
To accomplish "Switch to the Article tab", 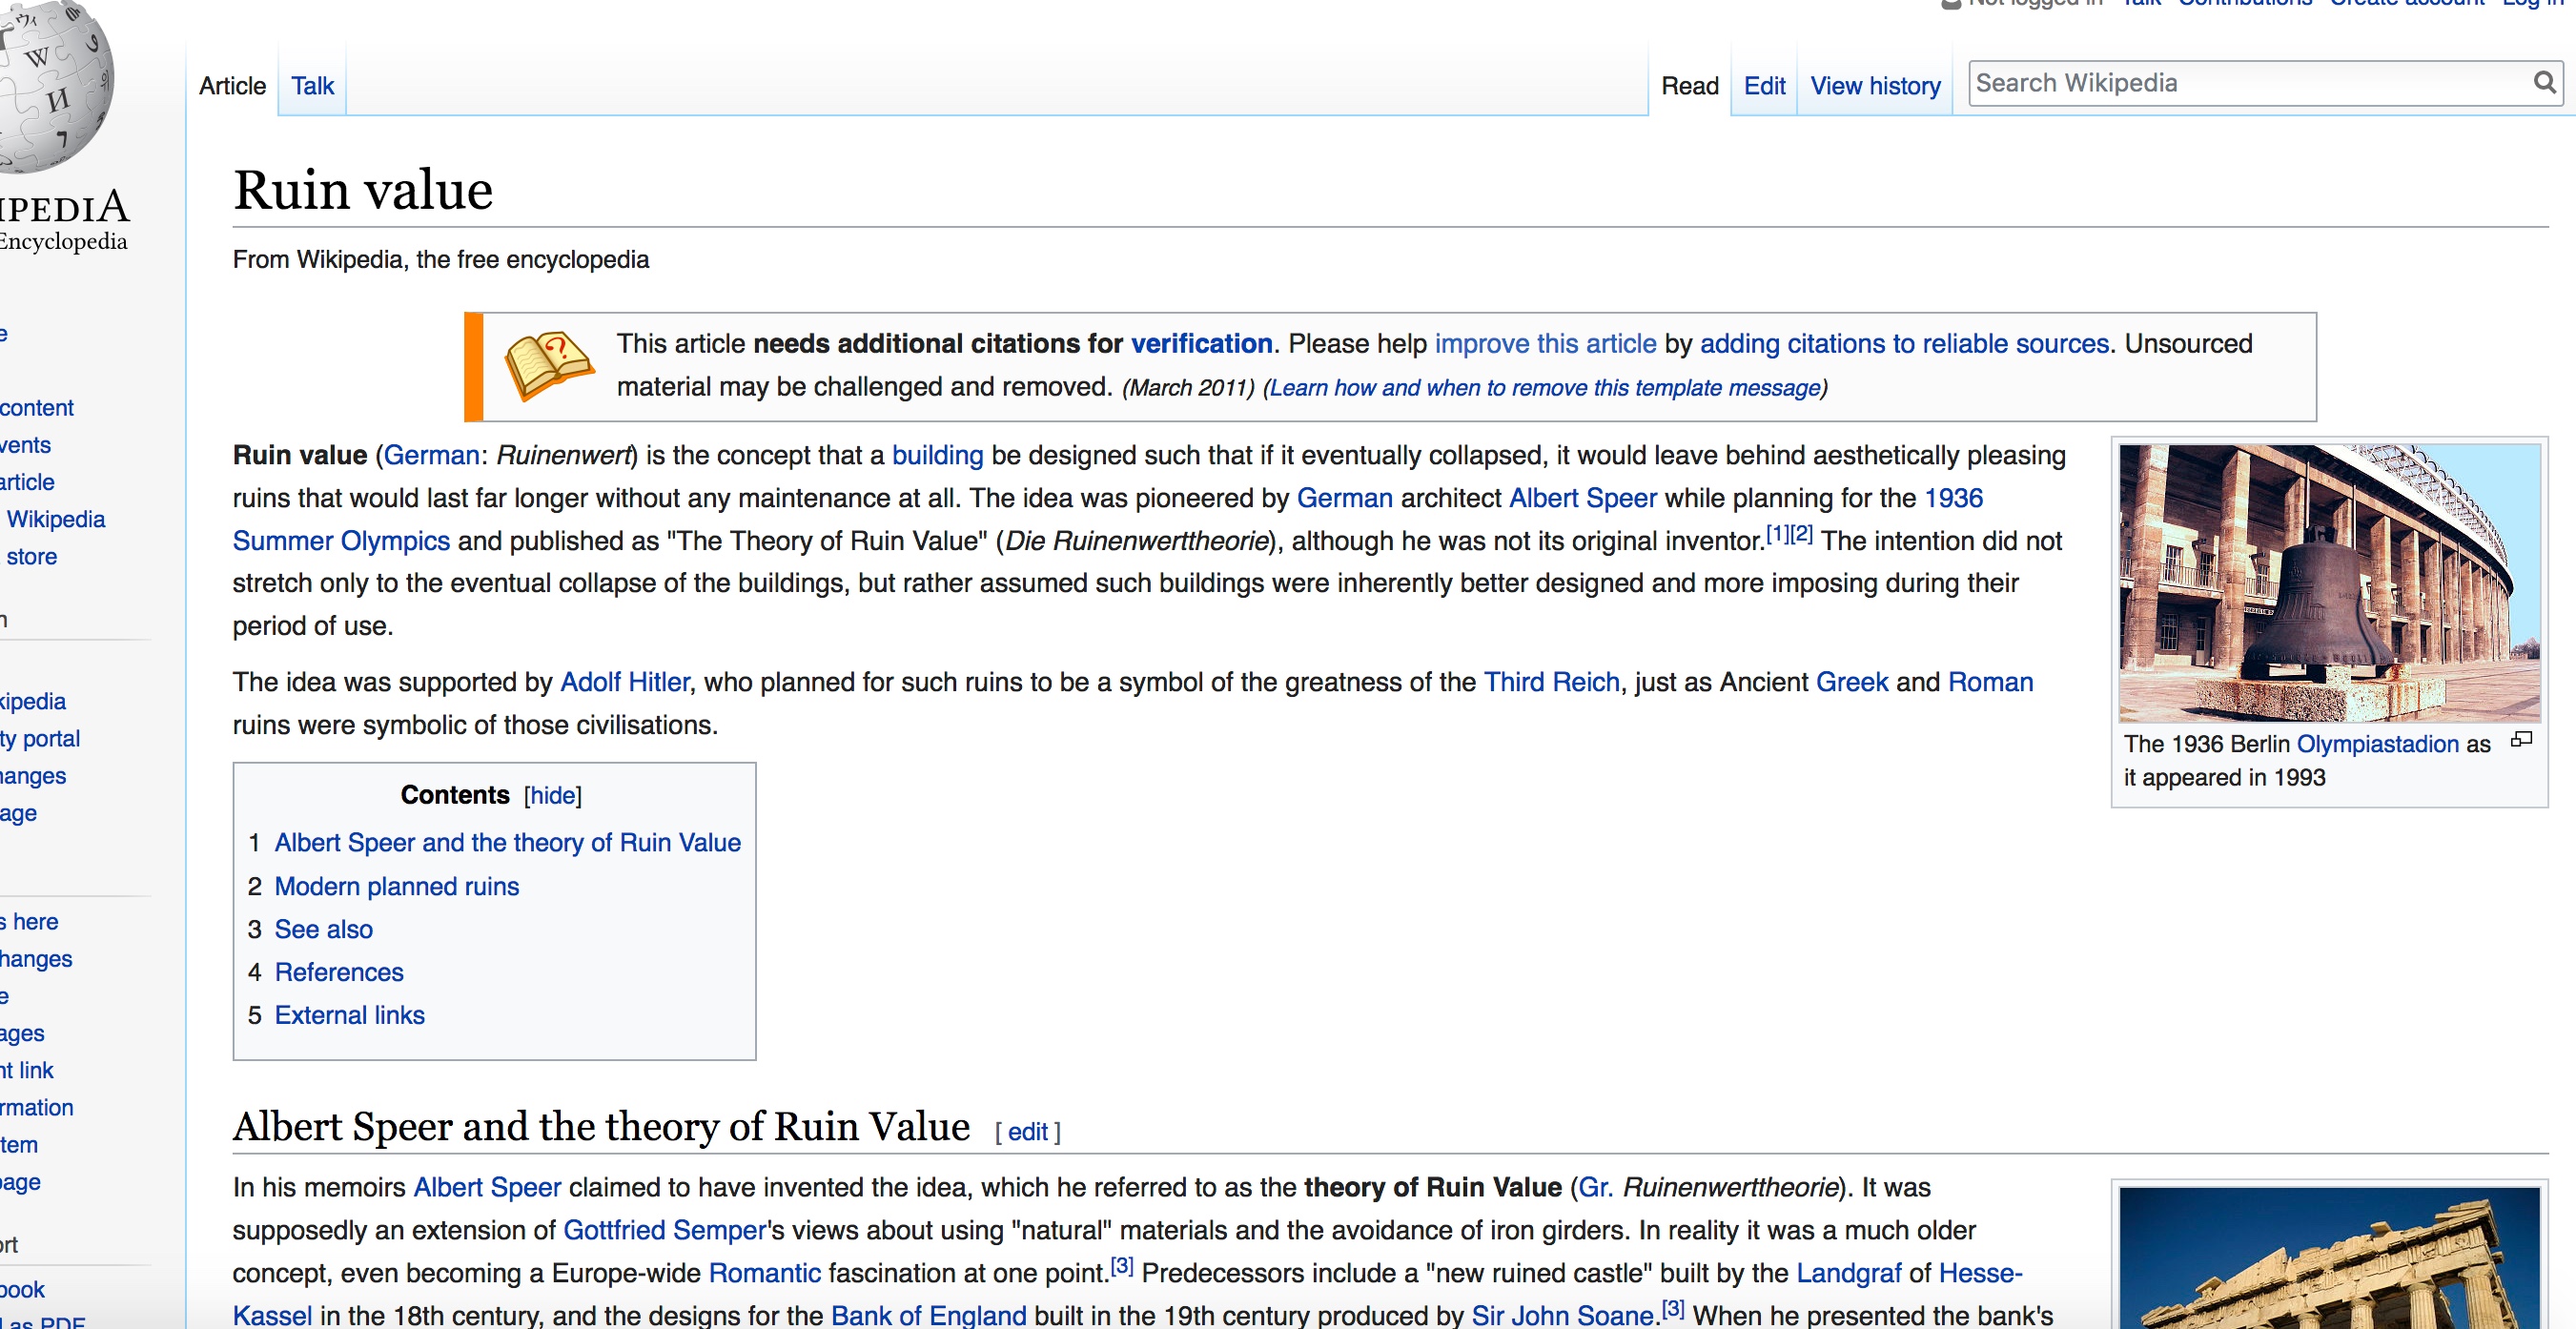I will [232, 86].
